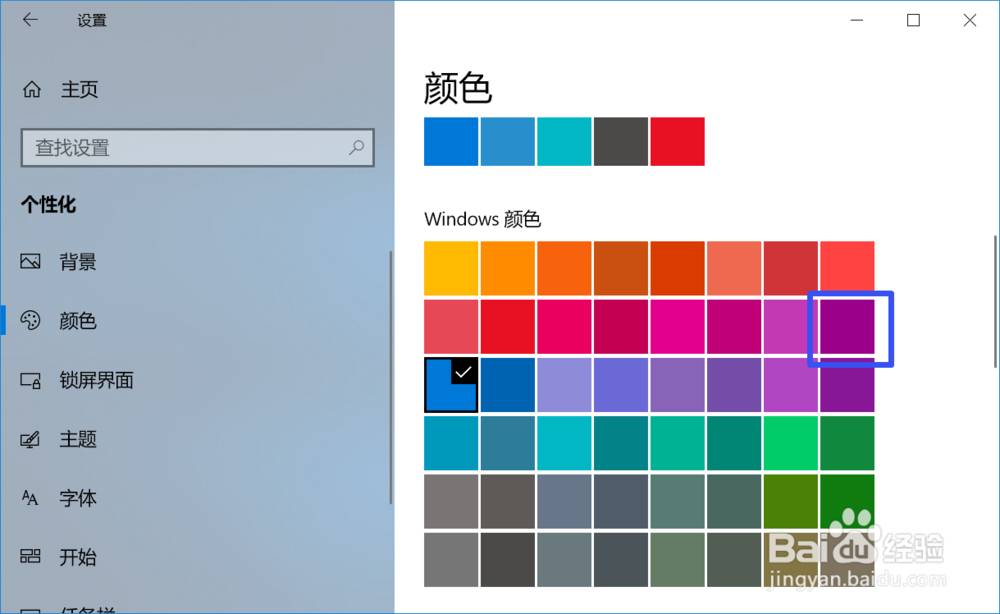Select 颜色 in the personalization sidebar
Screen dimensions: 1000x614
78,321
